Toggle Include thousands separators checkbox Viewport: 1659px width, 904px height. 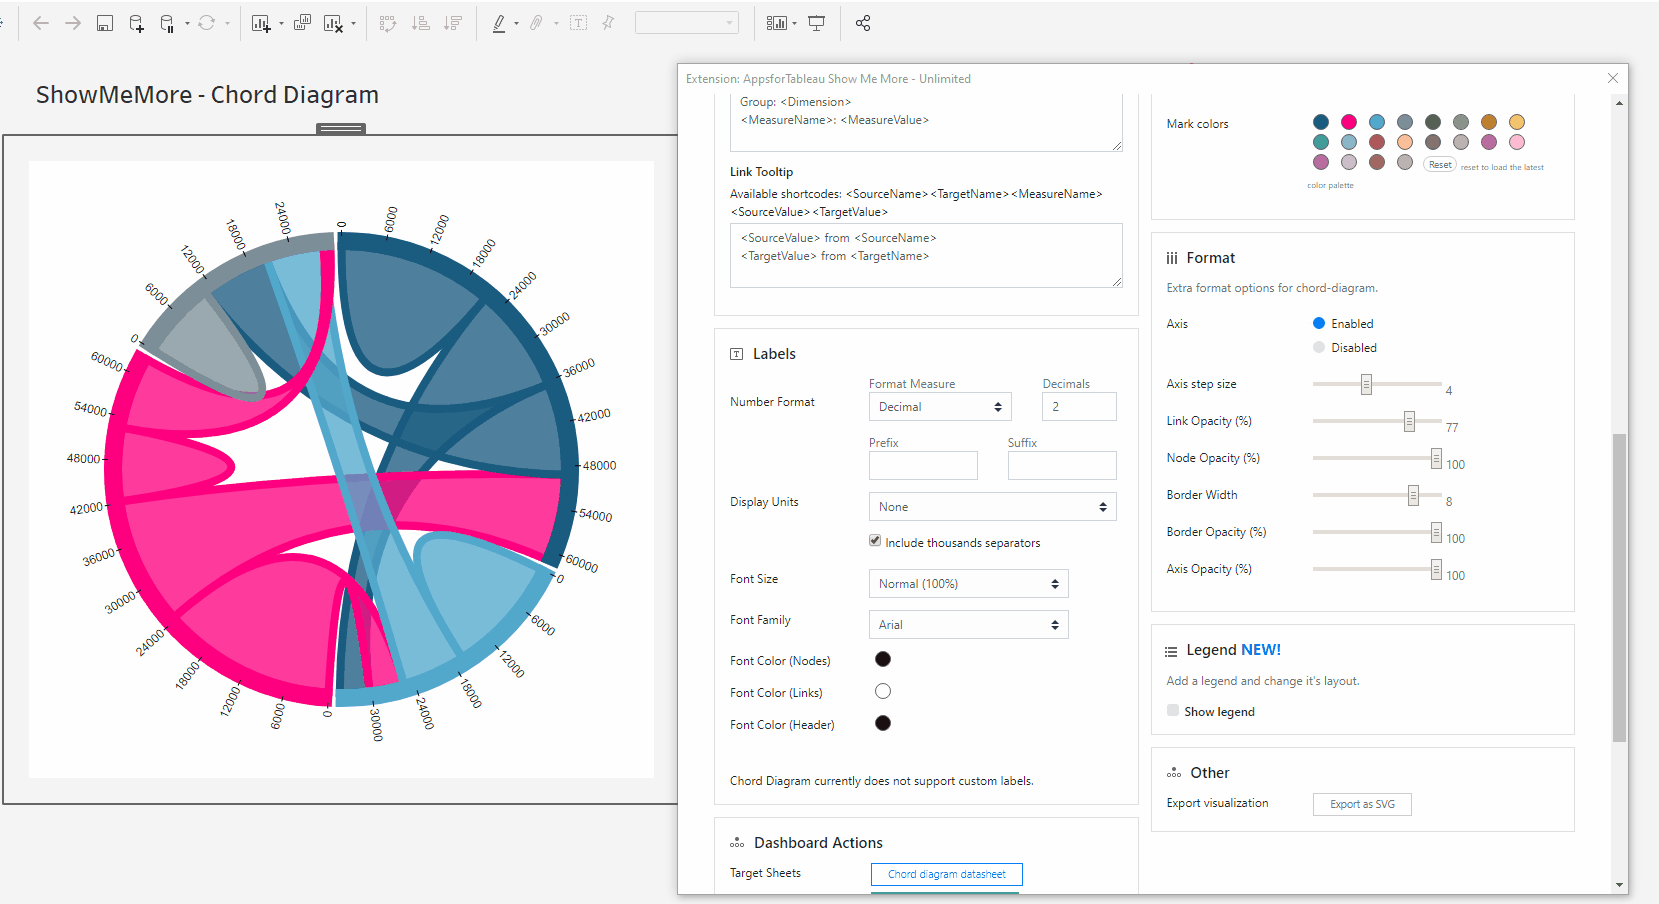tap(875, 541)
